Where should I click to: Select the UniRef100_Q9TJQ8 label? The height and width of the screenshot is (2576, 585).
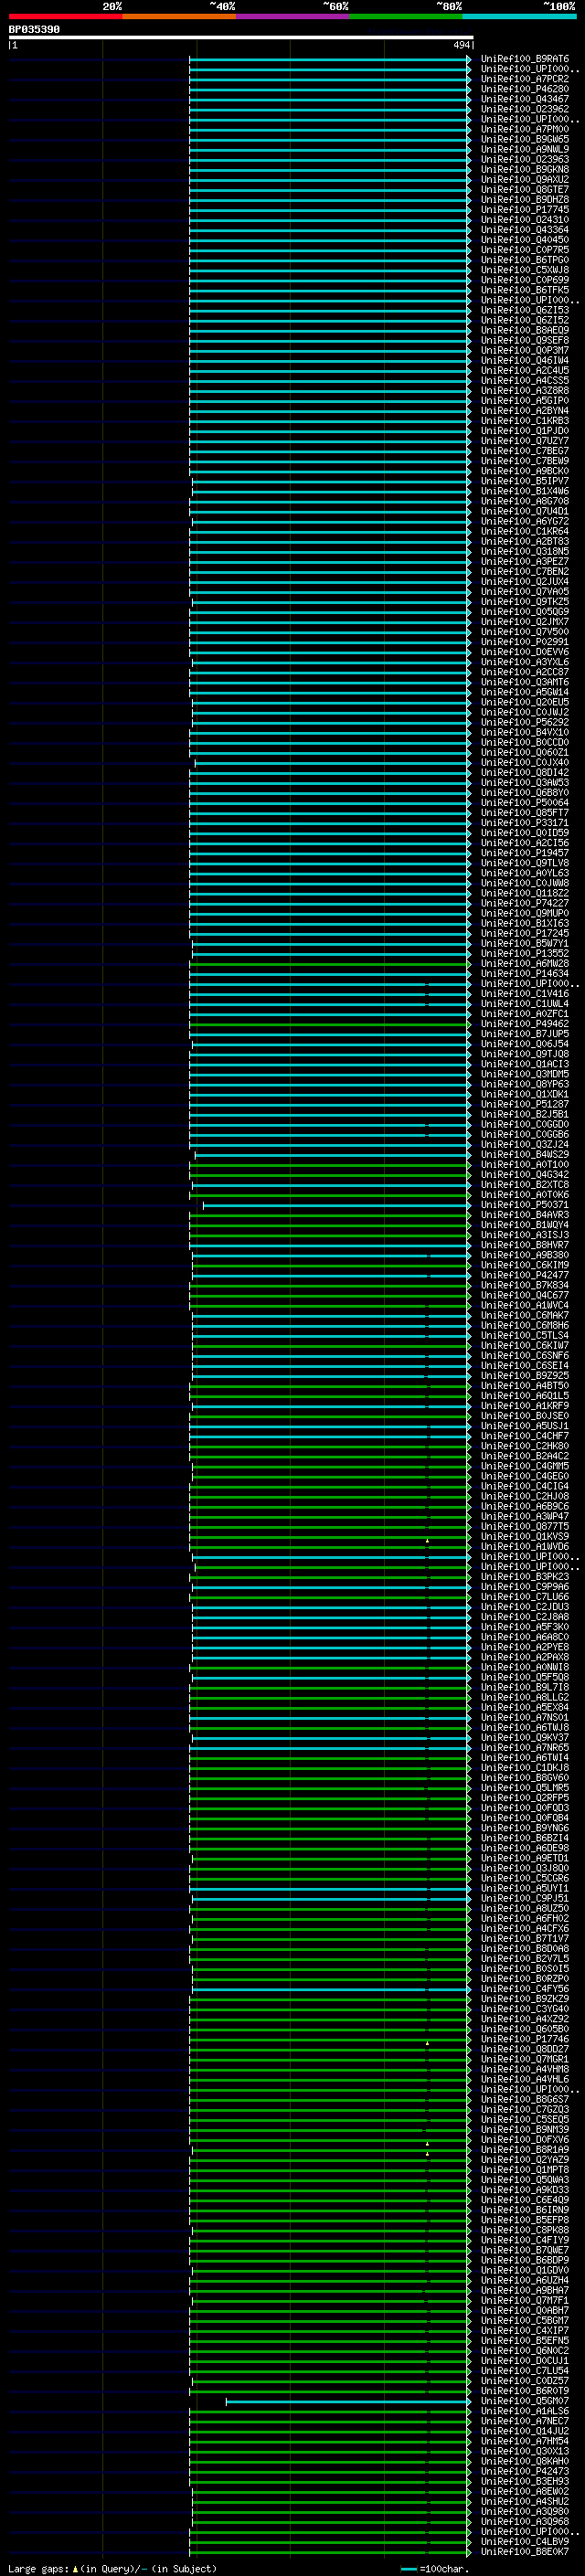(525, 1054)
